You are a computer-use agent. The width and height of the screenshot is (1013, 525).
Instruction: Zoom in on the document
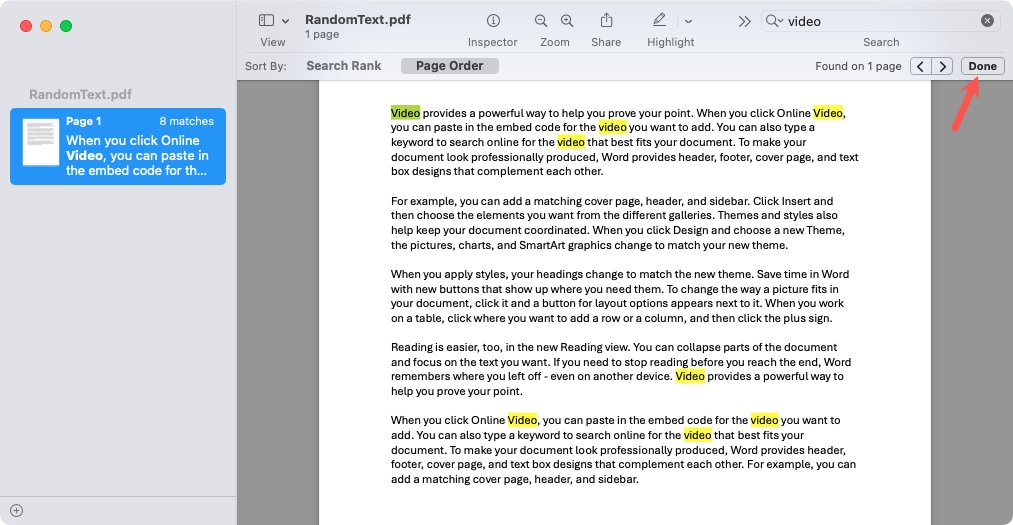(567, 21)
